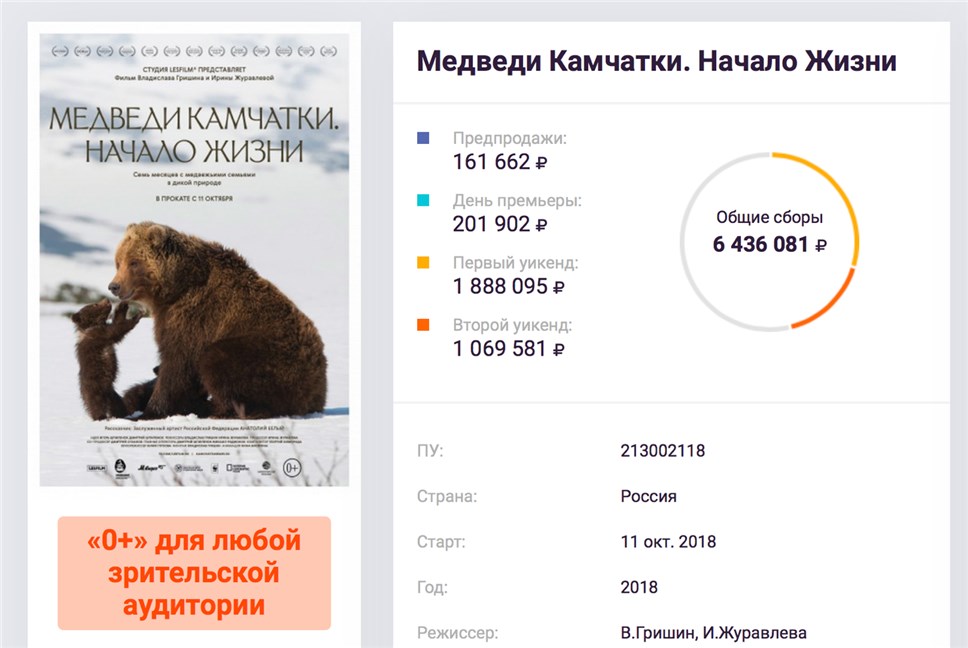Open the bear movie poster image
The width and height of the screenshot is (968, 648).
194,260
